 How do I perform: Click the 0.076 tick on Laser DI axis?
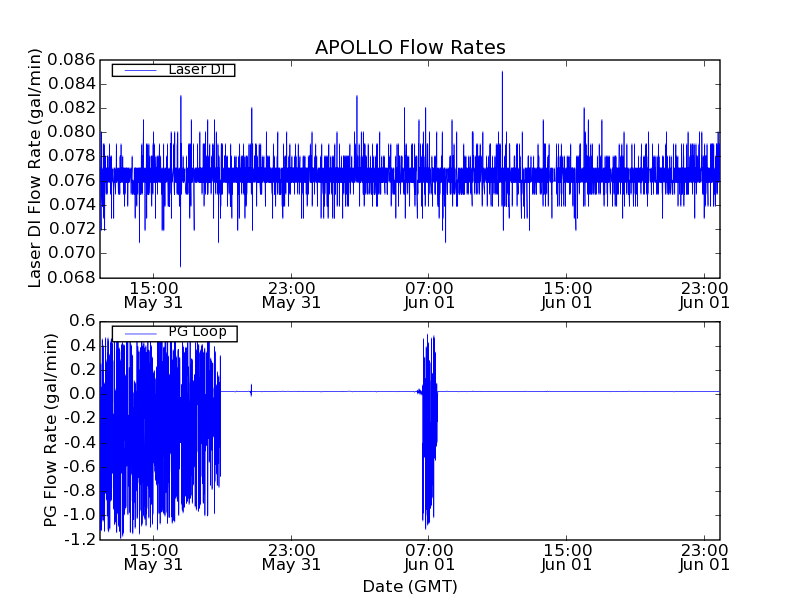[71, 181]
